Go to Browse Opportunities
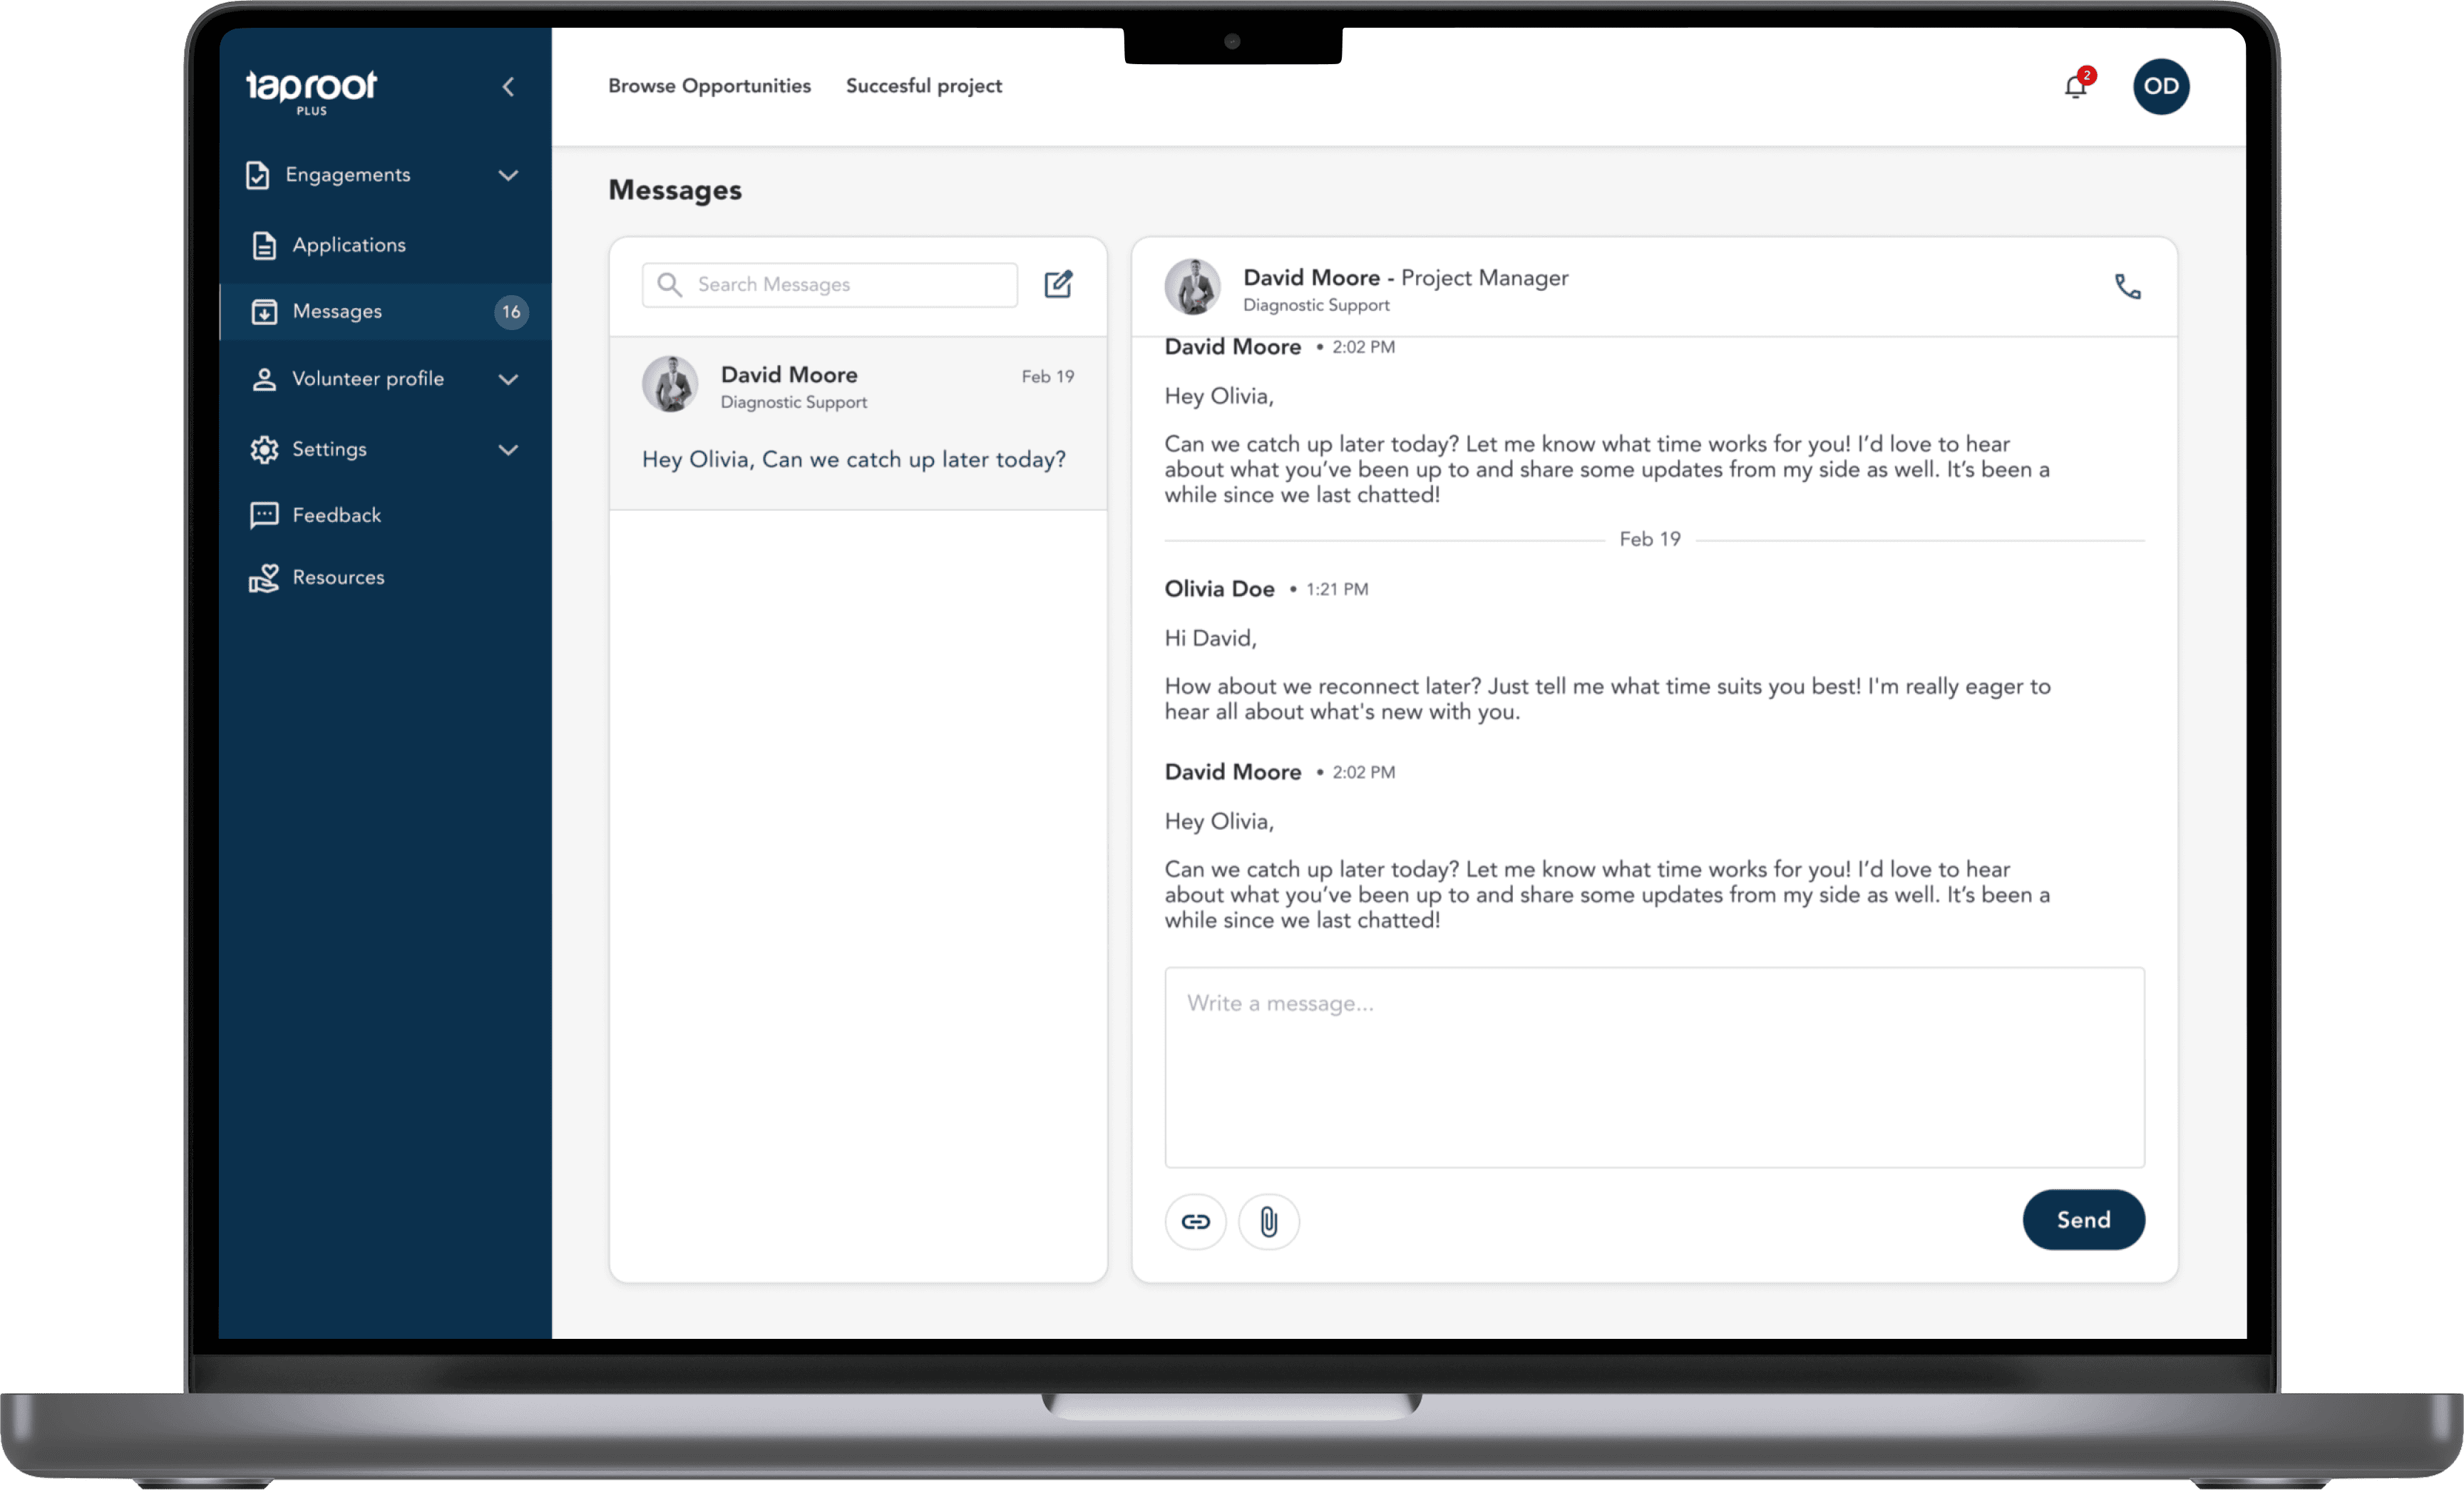Screen dimensions: 2464x1490 pyautogui.click(x=709, y=86)
